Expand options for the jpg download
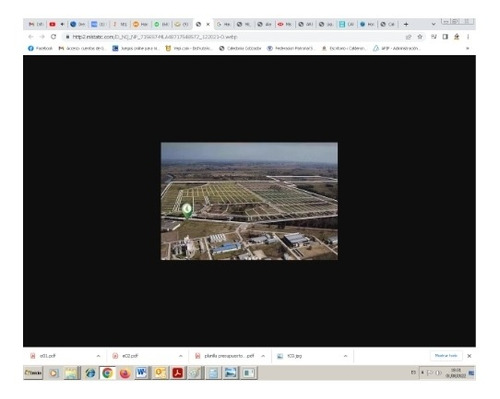The width and height of the screenshot is (500, 399). 345,356
